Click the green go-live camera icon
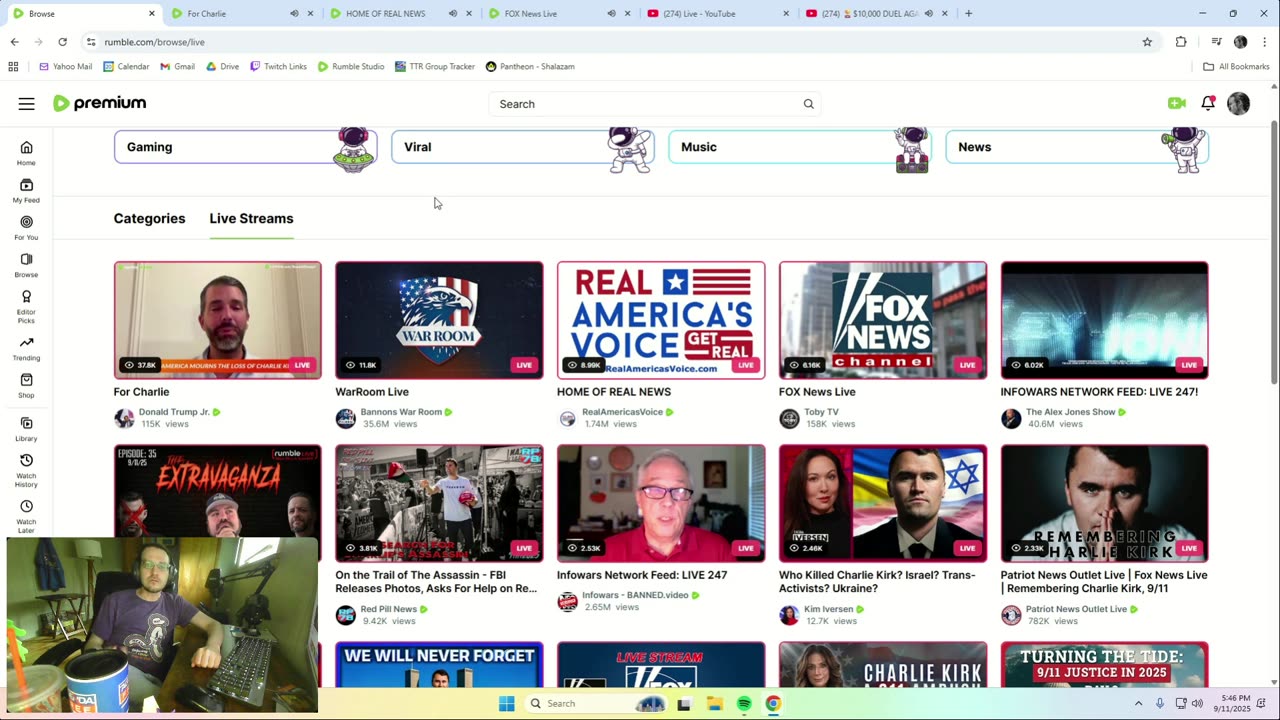This screenshot has height=720, width=1280. click(1176, 103)
